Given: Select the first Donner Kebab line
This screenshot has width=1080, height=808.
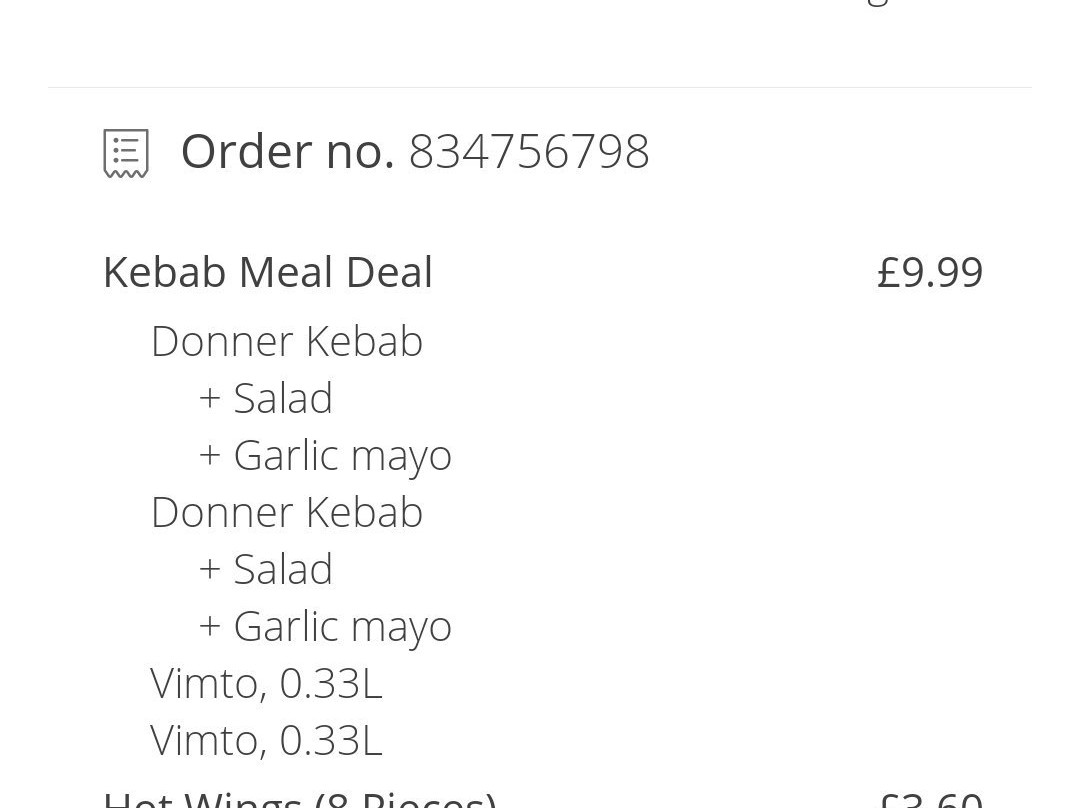Looking at the screenshot, I should (287, 341).
